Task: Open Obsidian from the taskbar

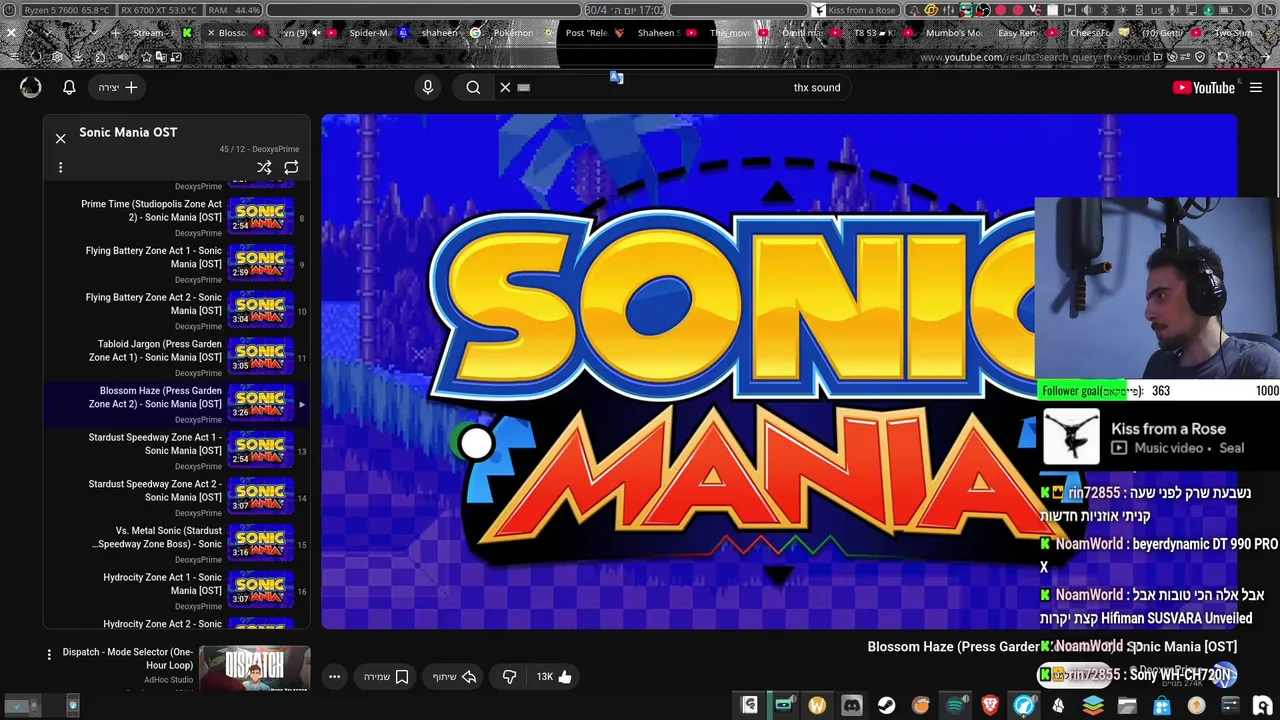Action: [1058, 705]
